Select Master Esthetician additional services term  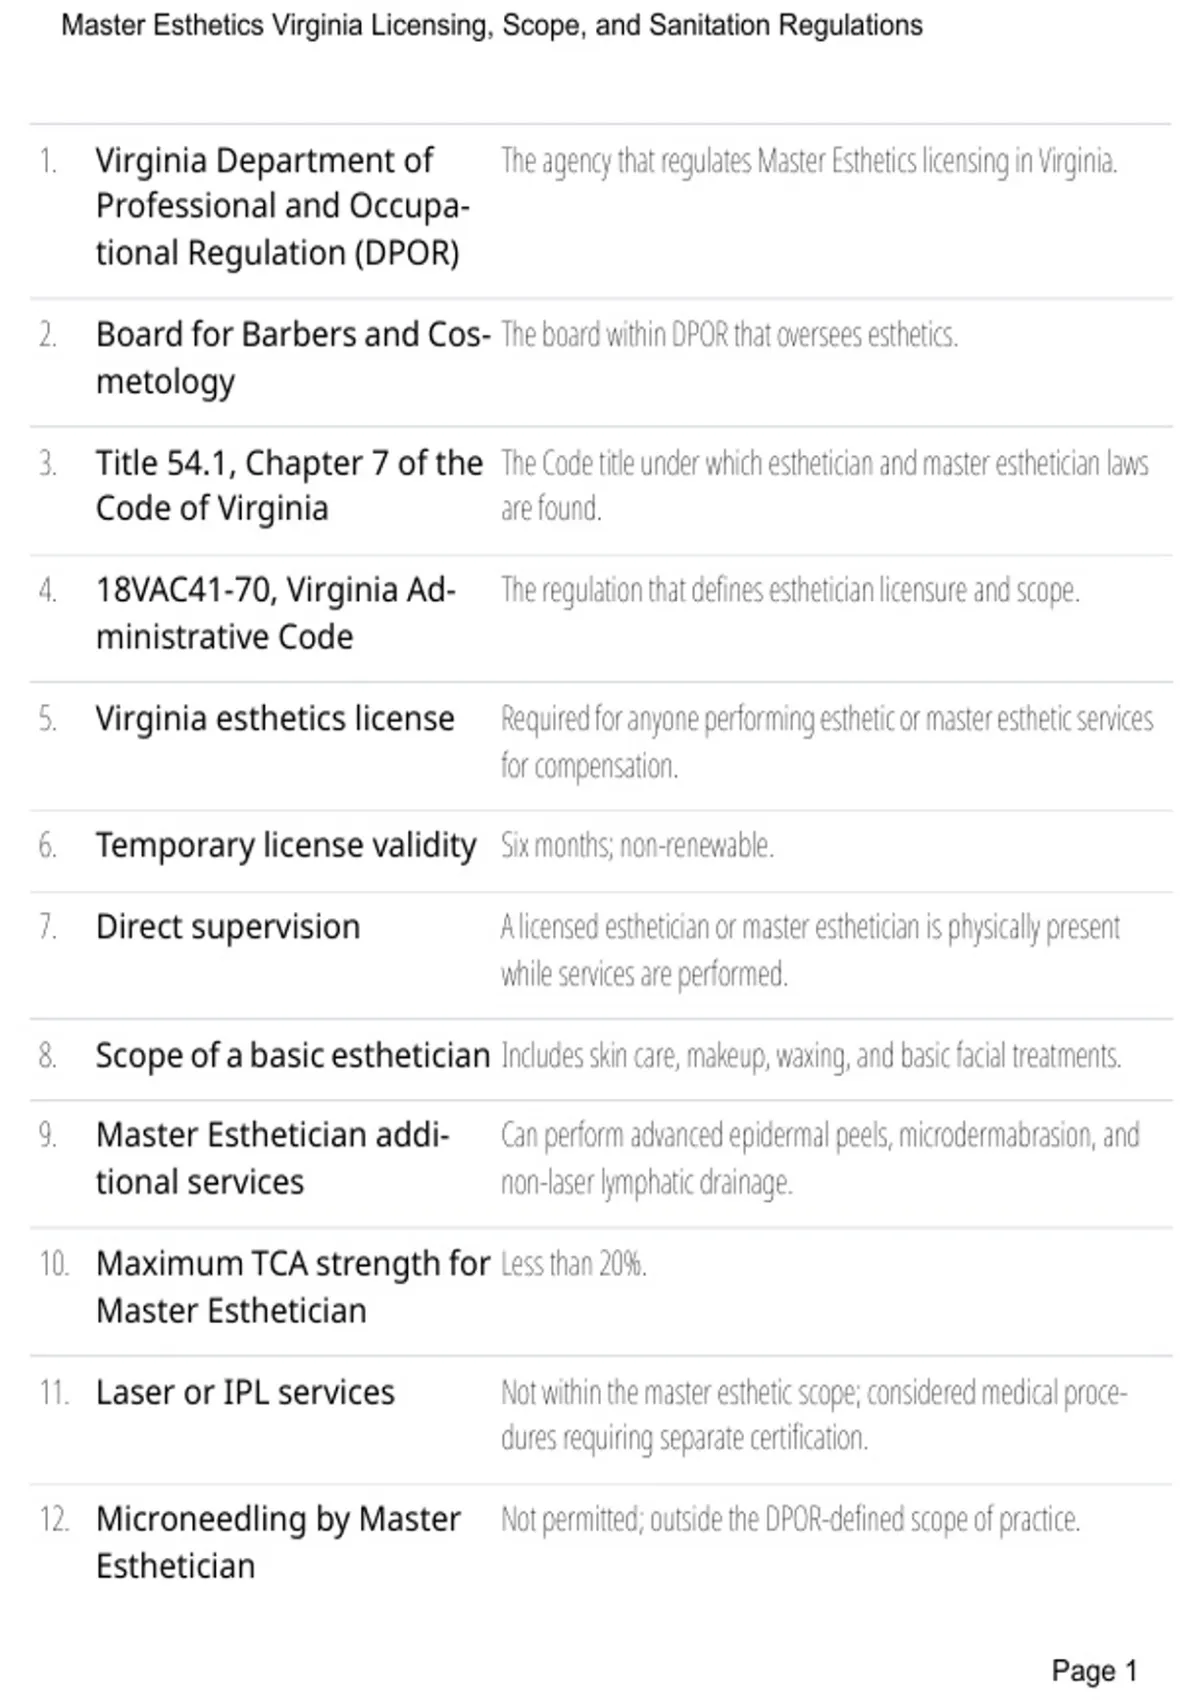point(273,1158)
